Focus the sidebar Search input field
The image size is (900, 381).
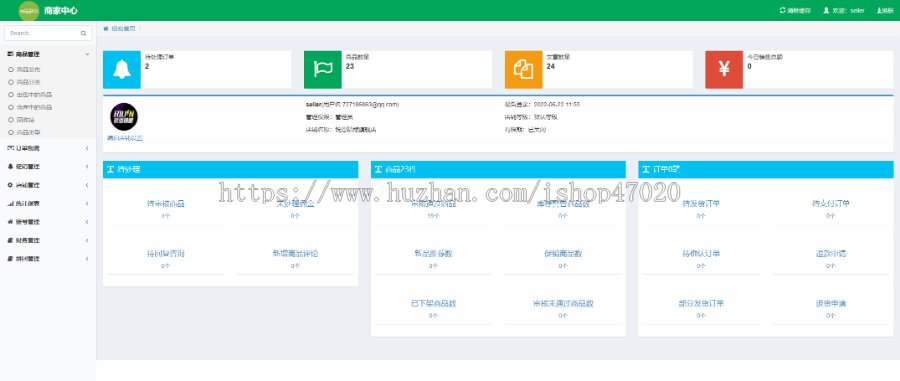tap(48, 33)
